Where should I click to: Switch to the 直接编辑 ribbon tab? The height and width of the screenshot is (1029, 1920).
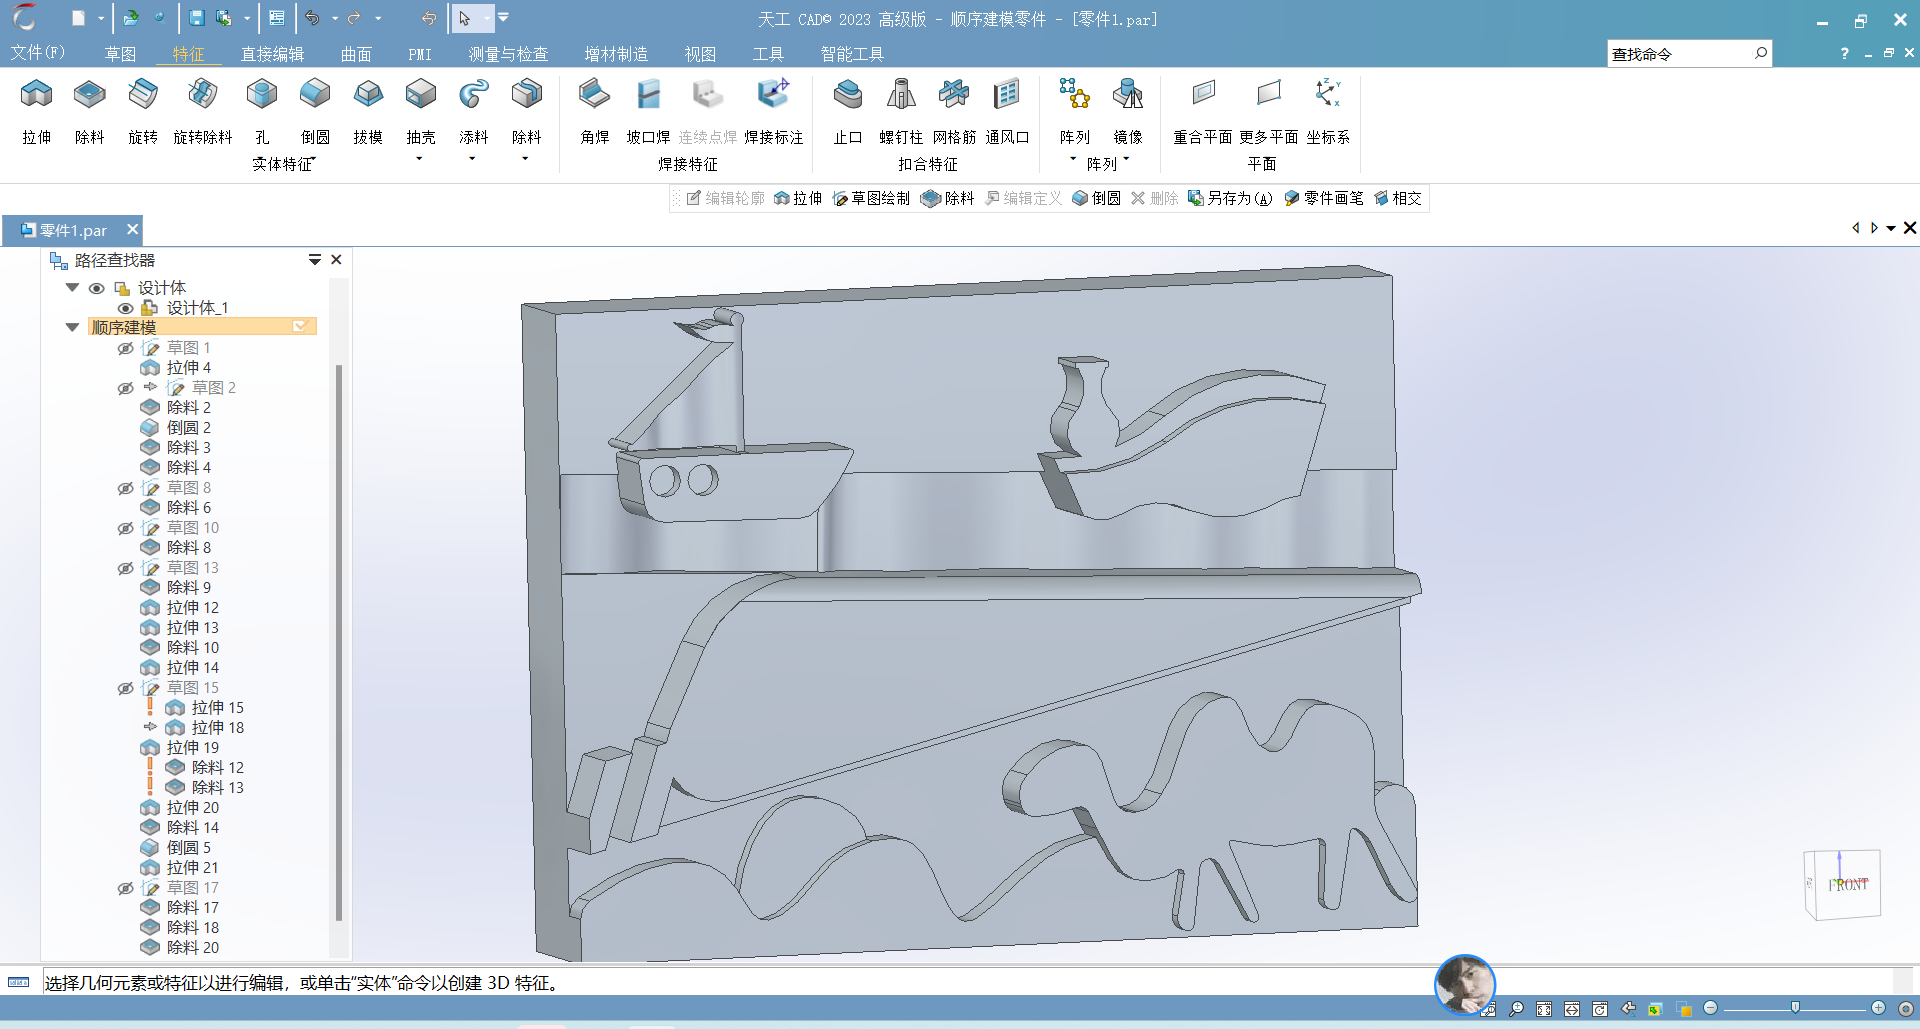coord(272,54)
